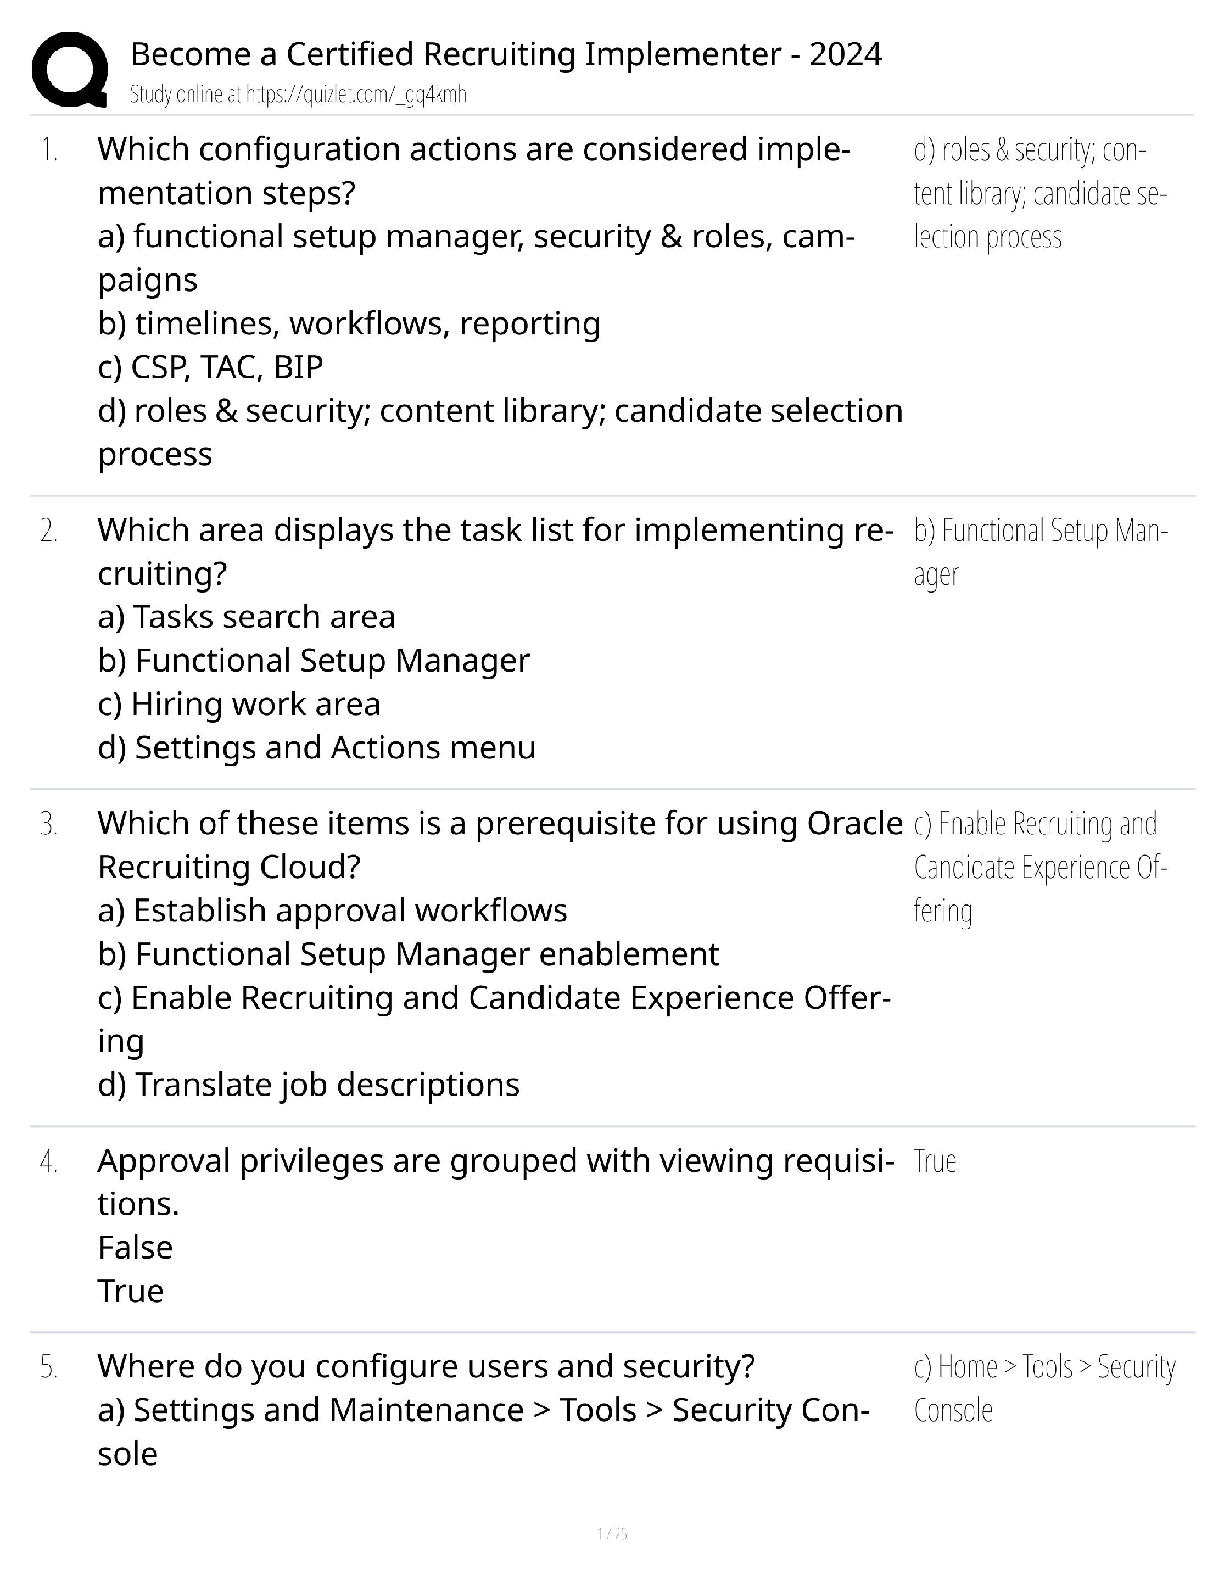Select option 'c) Hiring work area'
Image resolution: width=1224 pixels, height=1584 pixels.
[x=239, y=704]
